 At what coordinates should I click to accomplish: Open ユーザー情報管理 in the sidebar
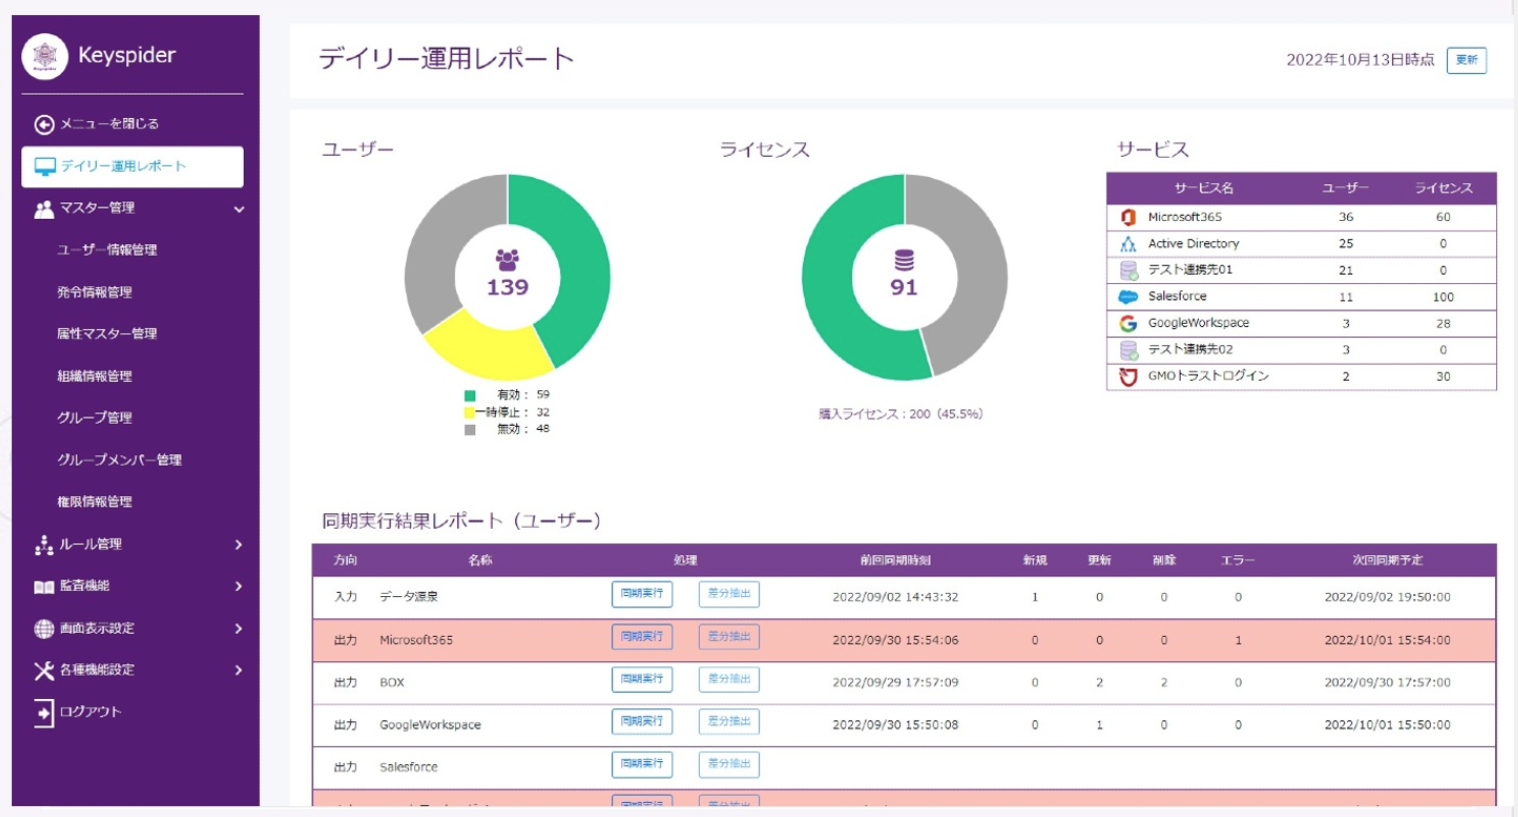107,250
